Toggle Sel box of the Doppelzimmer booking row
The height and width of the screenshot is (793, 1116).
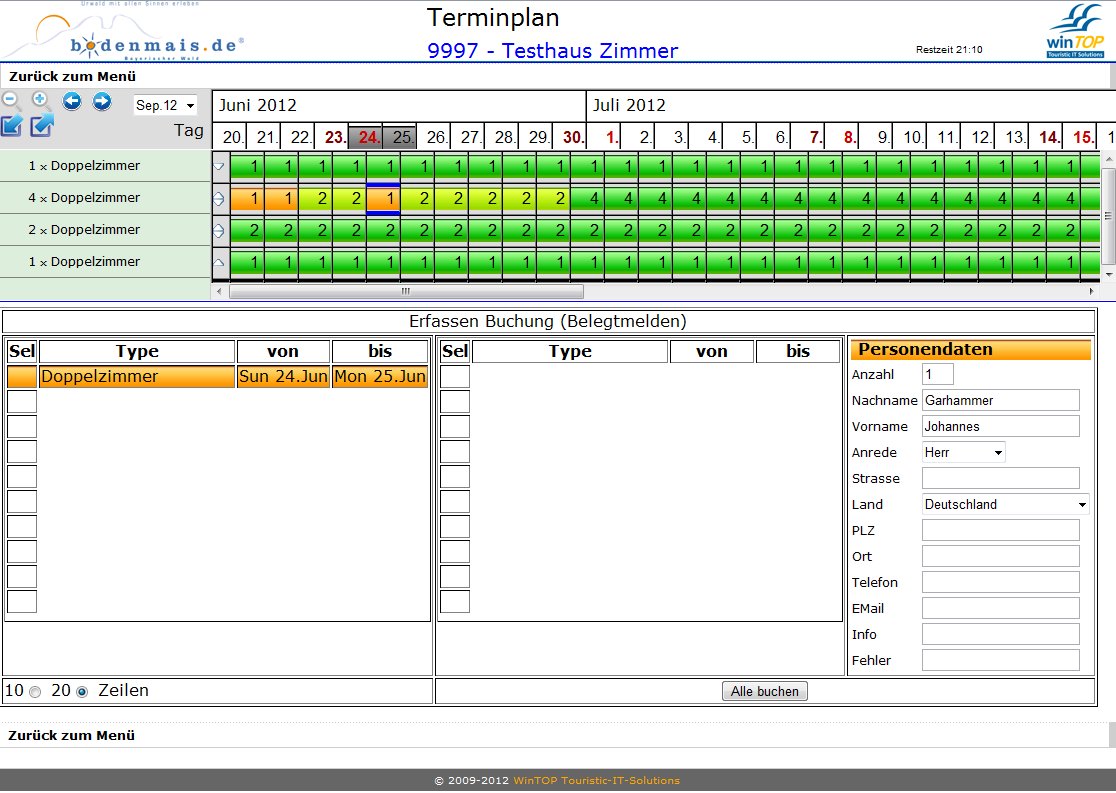coord(21,377)
